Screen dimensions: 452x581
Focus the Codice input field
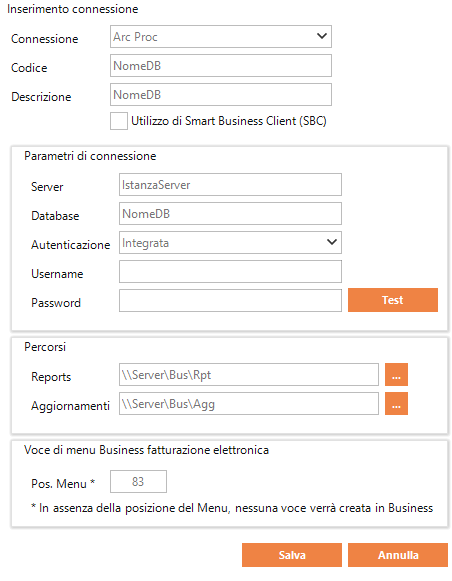(220, 66)
